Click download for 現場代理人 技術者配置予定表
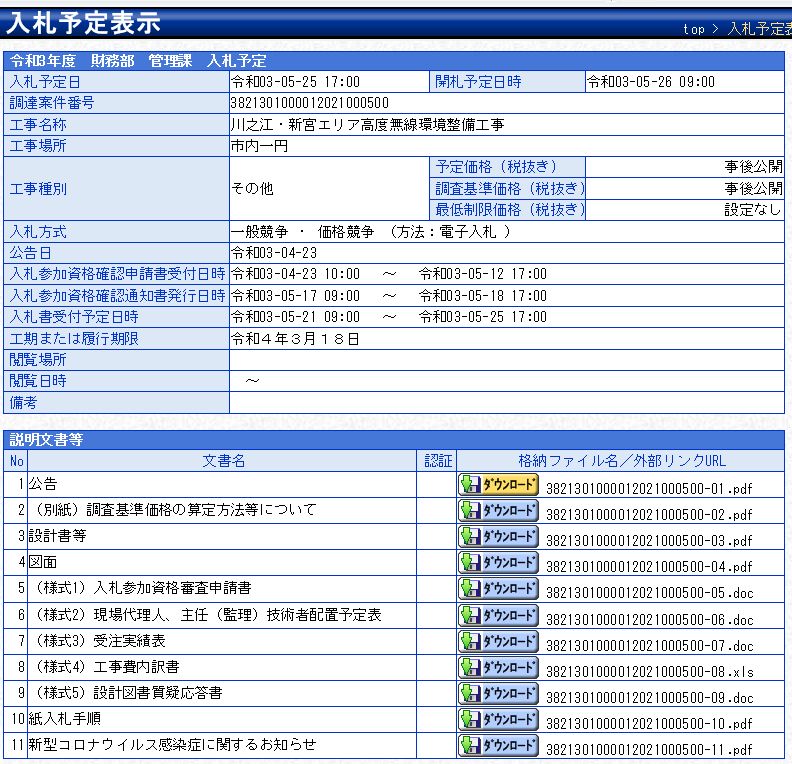 coord(498,615)
